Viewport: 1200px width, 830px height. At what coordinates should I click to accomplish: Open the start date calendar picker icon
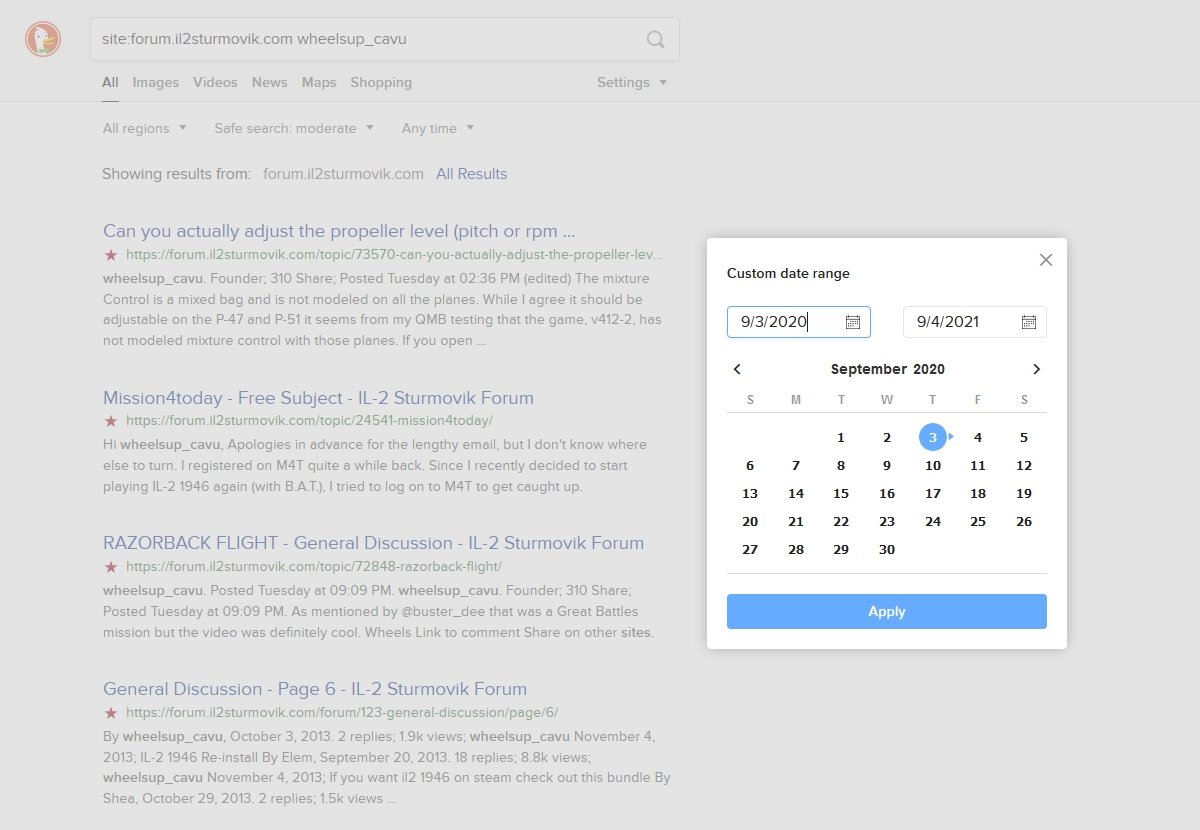[853, 322]
